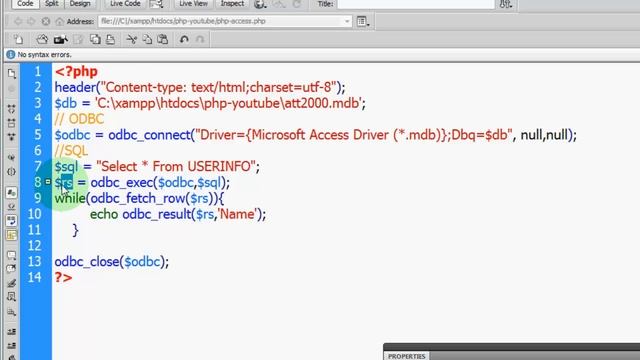This screenshot has height=360, width=640.
Task: Click the Paste clipboard icon
Action: point(162,39)
